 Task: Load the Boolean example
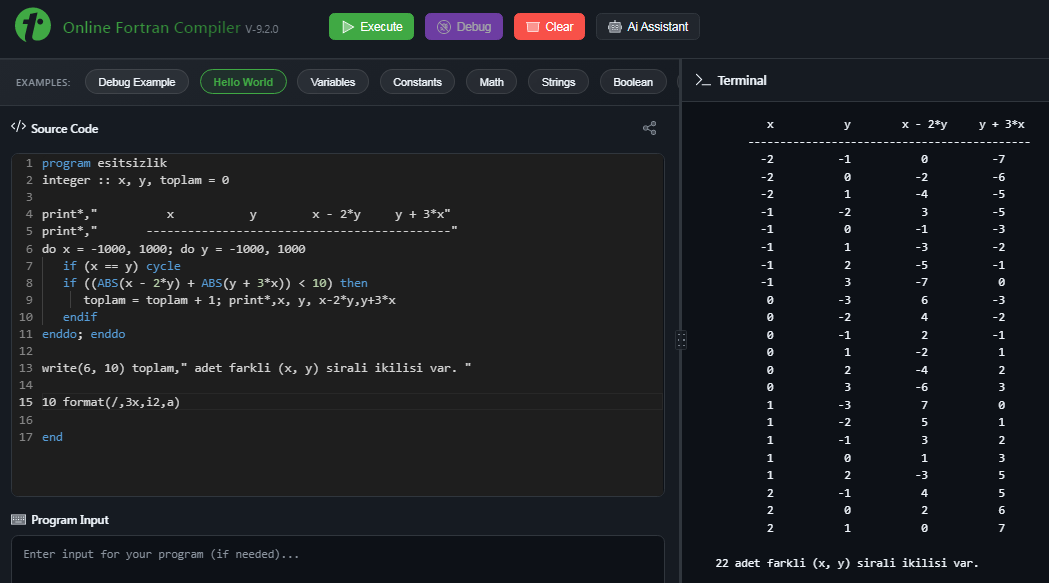(633, 82)
